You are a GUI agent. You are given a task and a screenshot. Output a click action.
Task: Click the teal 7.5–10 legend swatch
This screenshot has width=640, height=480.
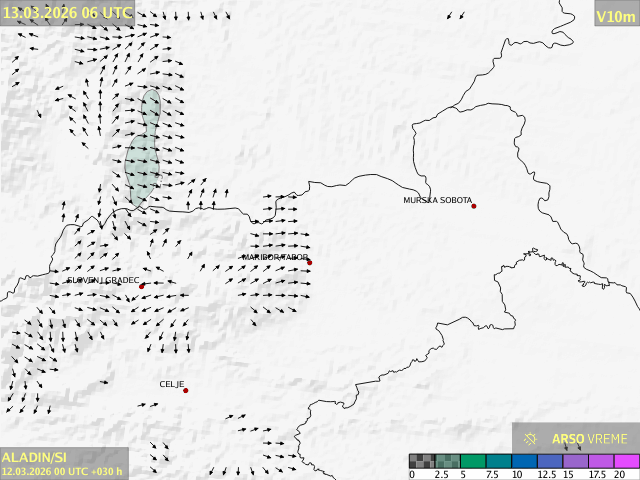tap(500, 462)
